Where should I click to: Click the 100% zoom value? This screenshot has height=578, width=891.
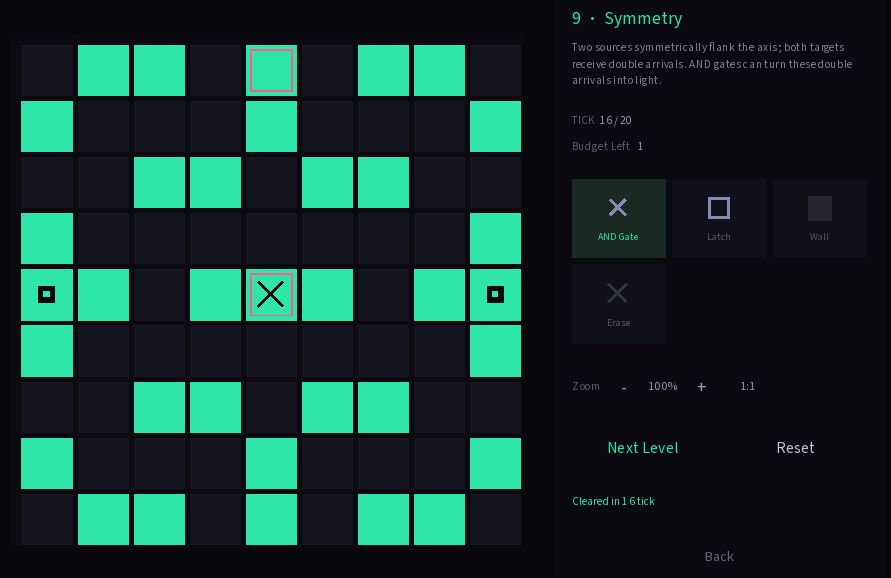pos(663,386)
